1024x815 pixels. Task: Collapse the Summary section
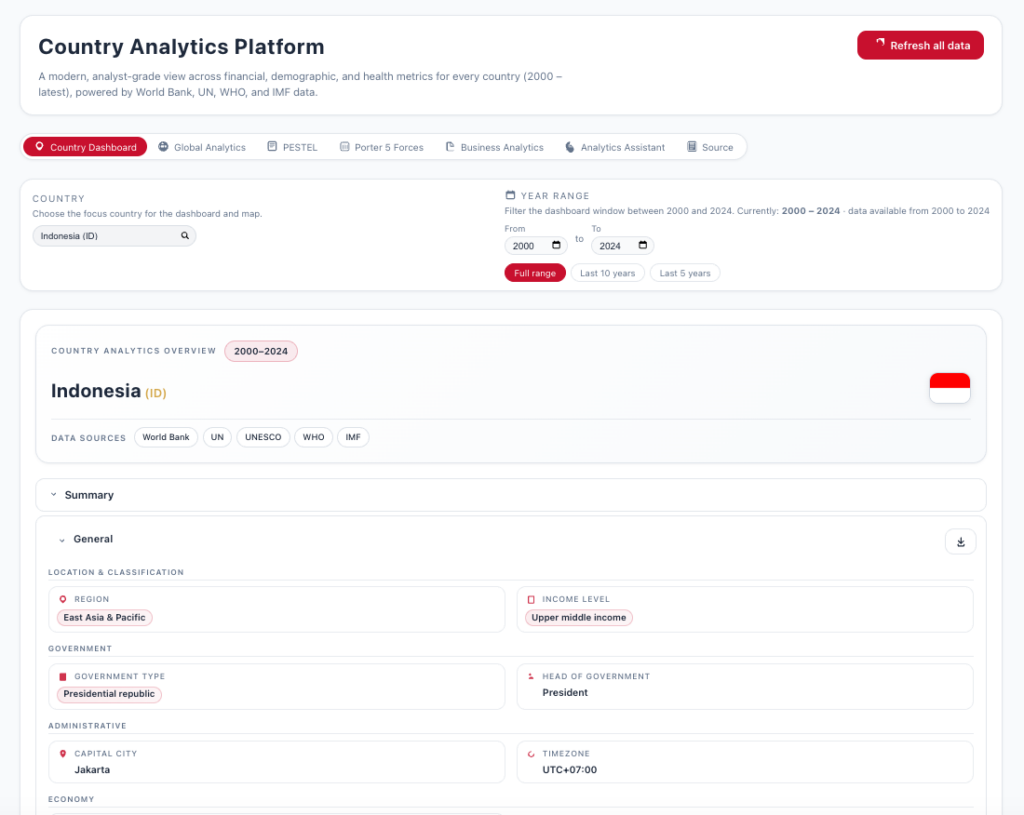point(53,495)
